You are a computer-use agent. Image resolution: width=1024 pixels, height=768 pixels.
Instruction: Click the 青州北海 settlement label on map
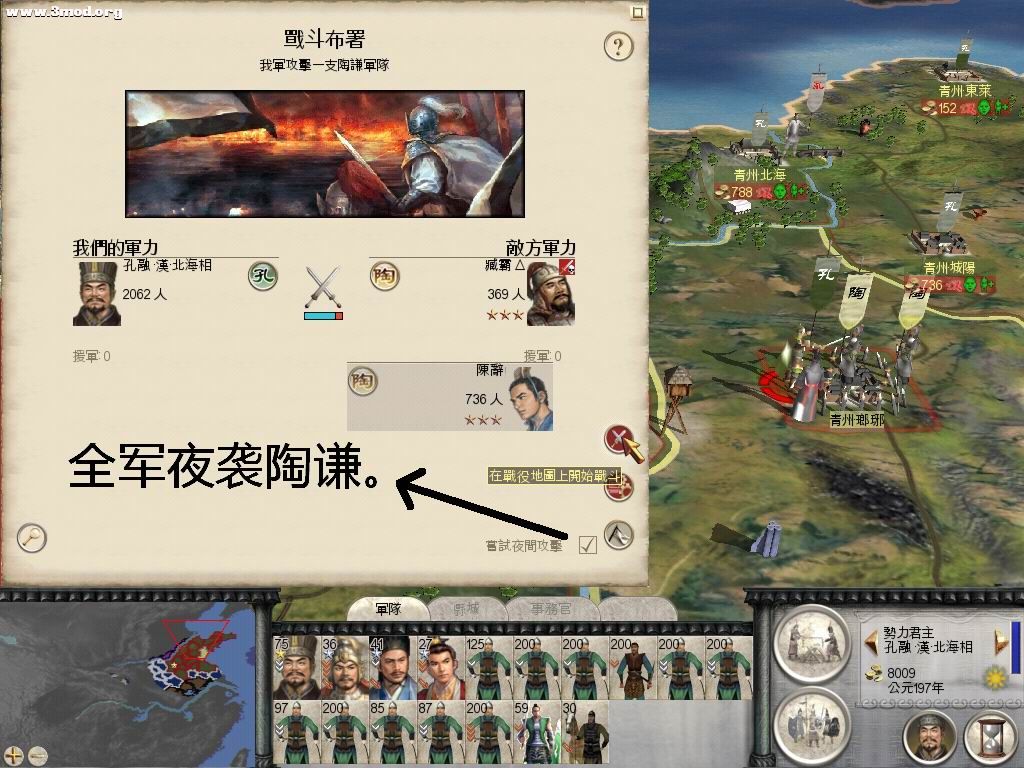click(x=760, y=175)
